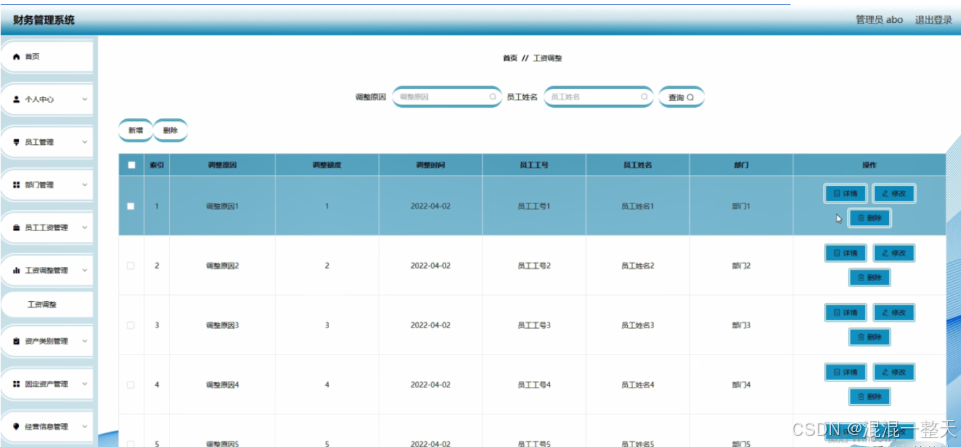Viewport: 961px width, 447px height.
Task: Check the box for row 调整原因2
Action: 131,266
